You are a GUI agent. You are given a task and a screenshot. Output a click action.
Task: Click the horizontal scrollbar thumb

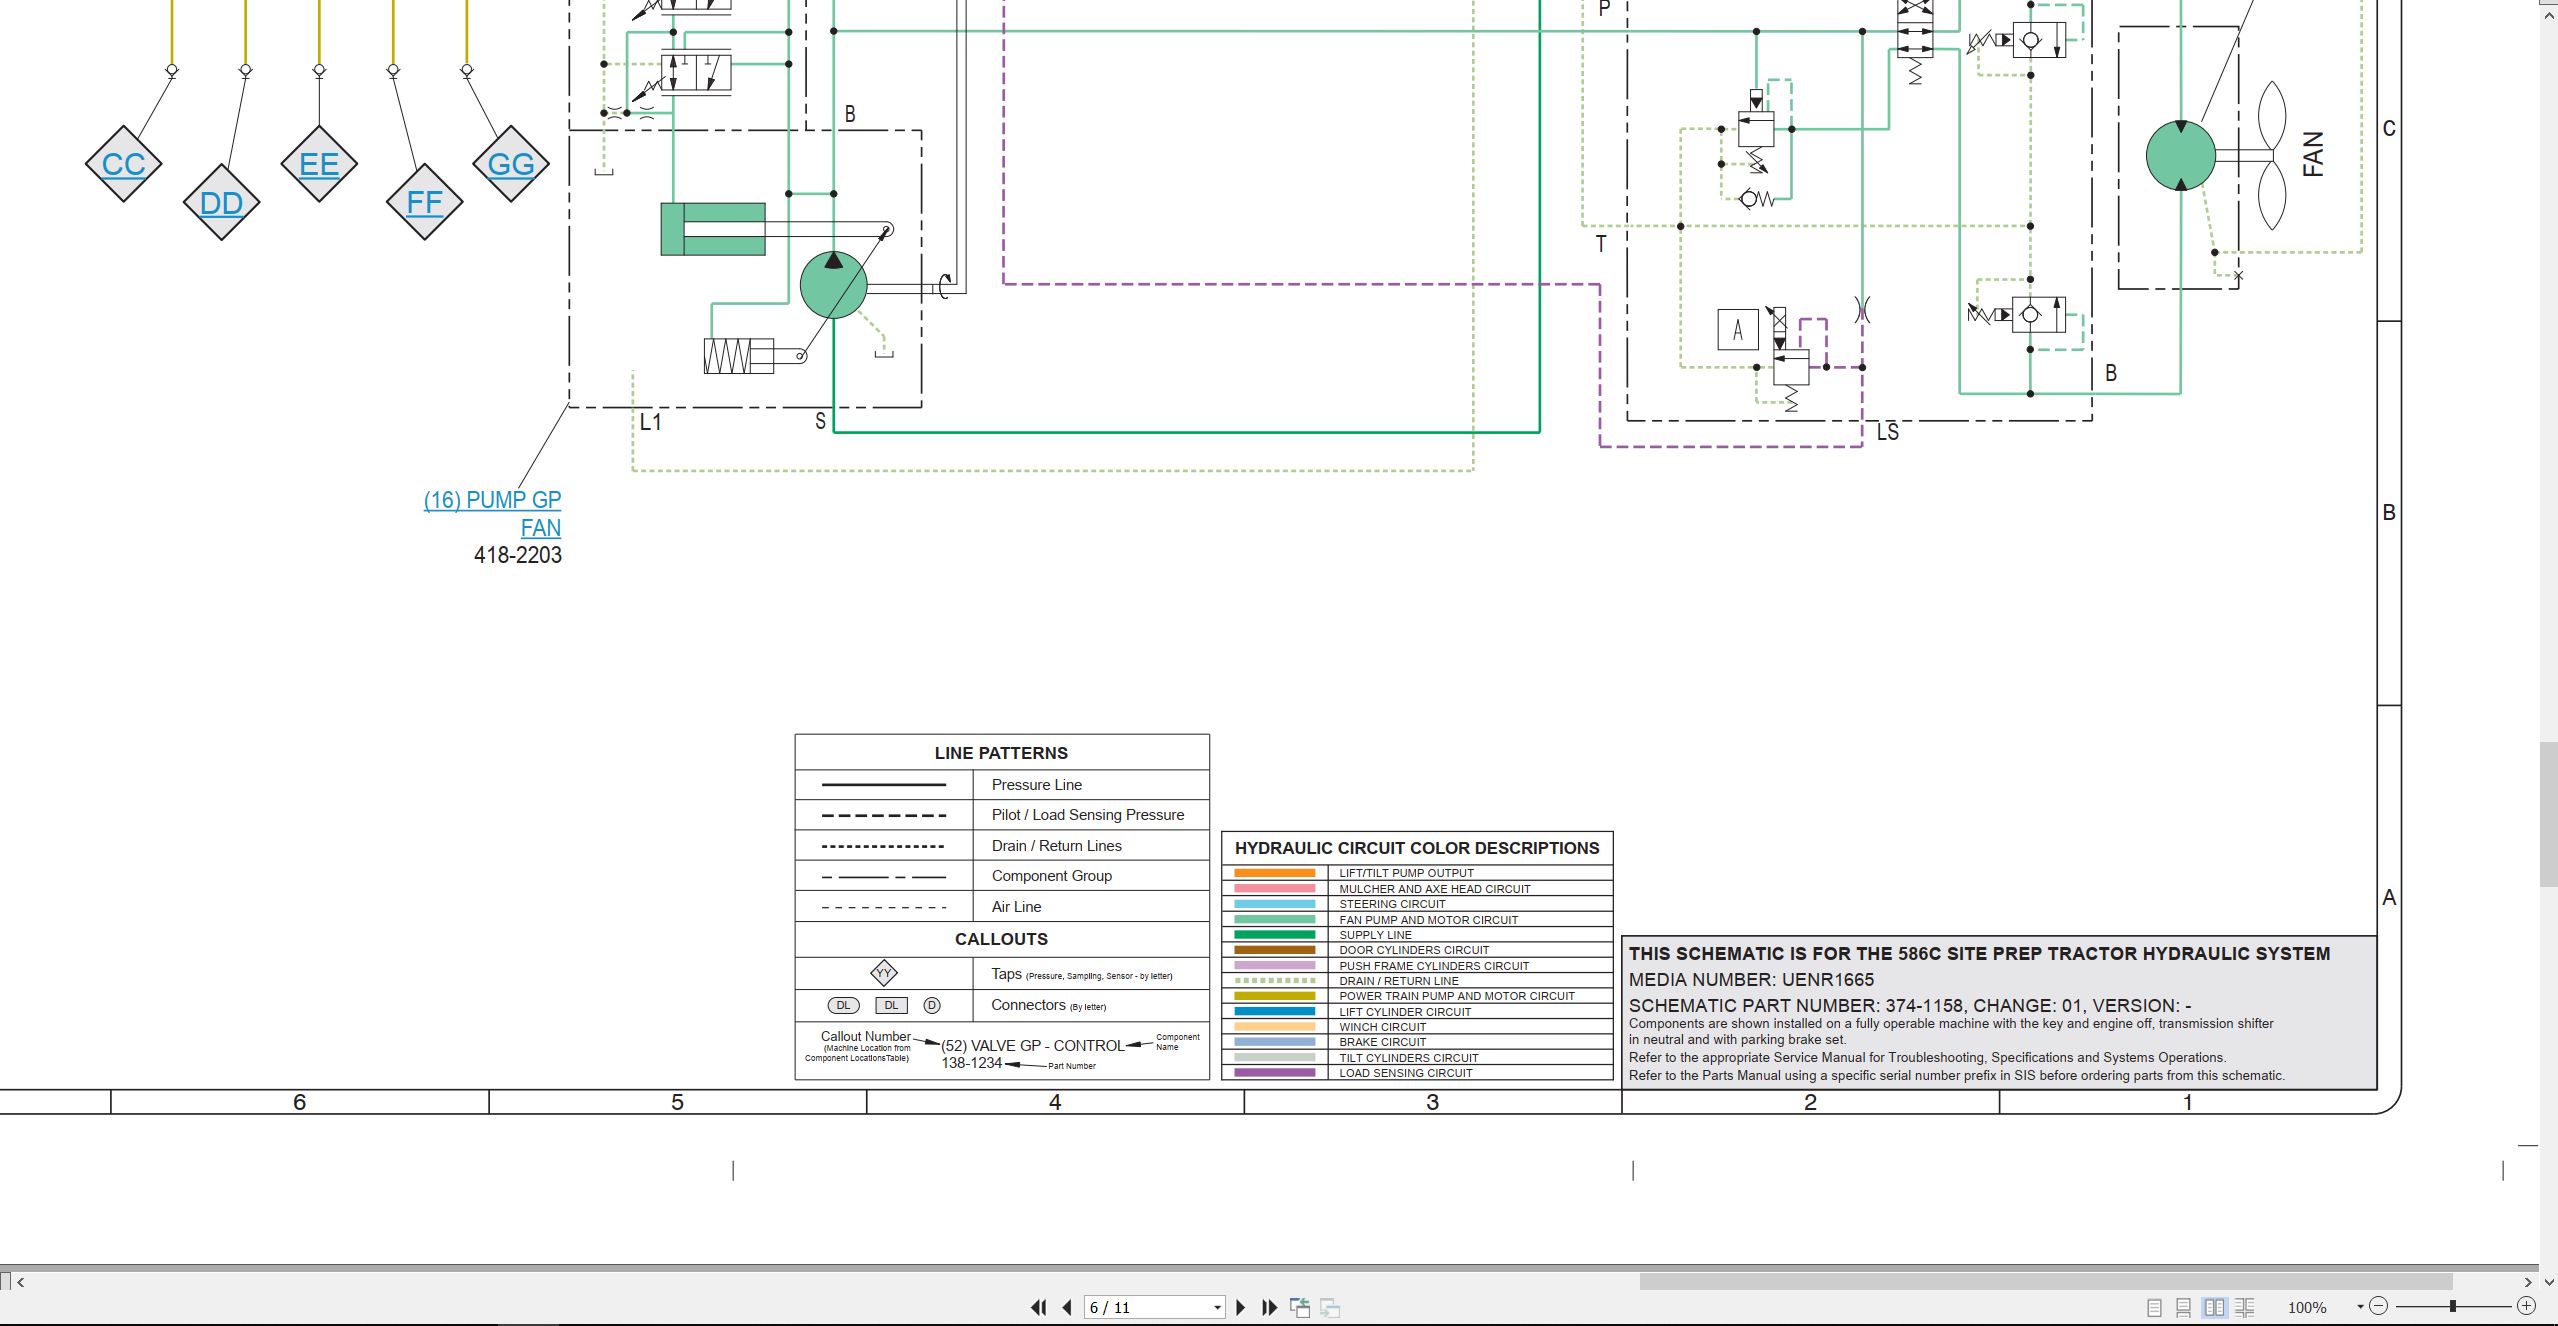[2045, 1281]
